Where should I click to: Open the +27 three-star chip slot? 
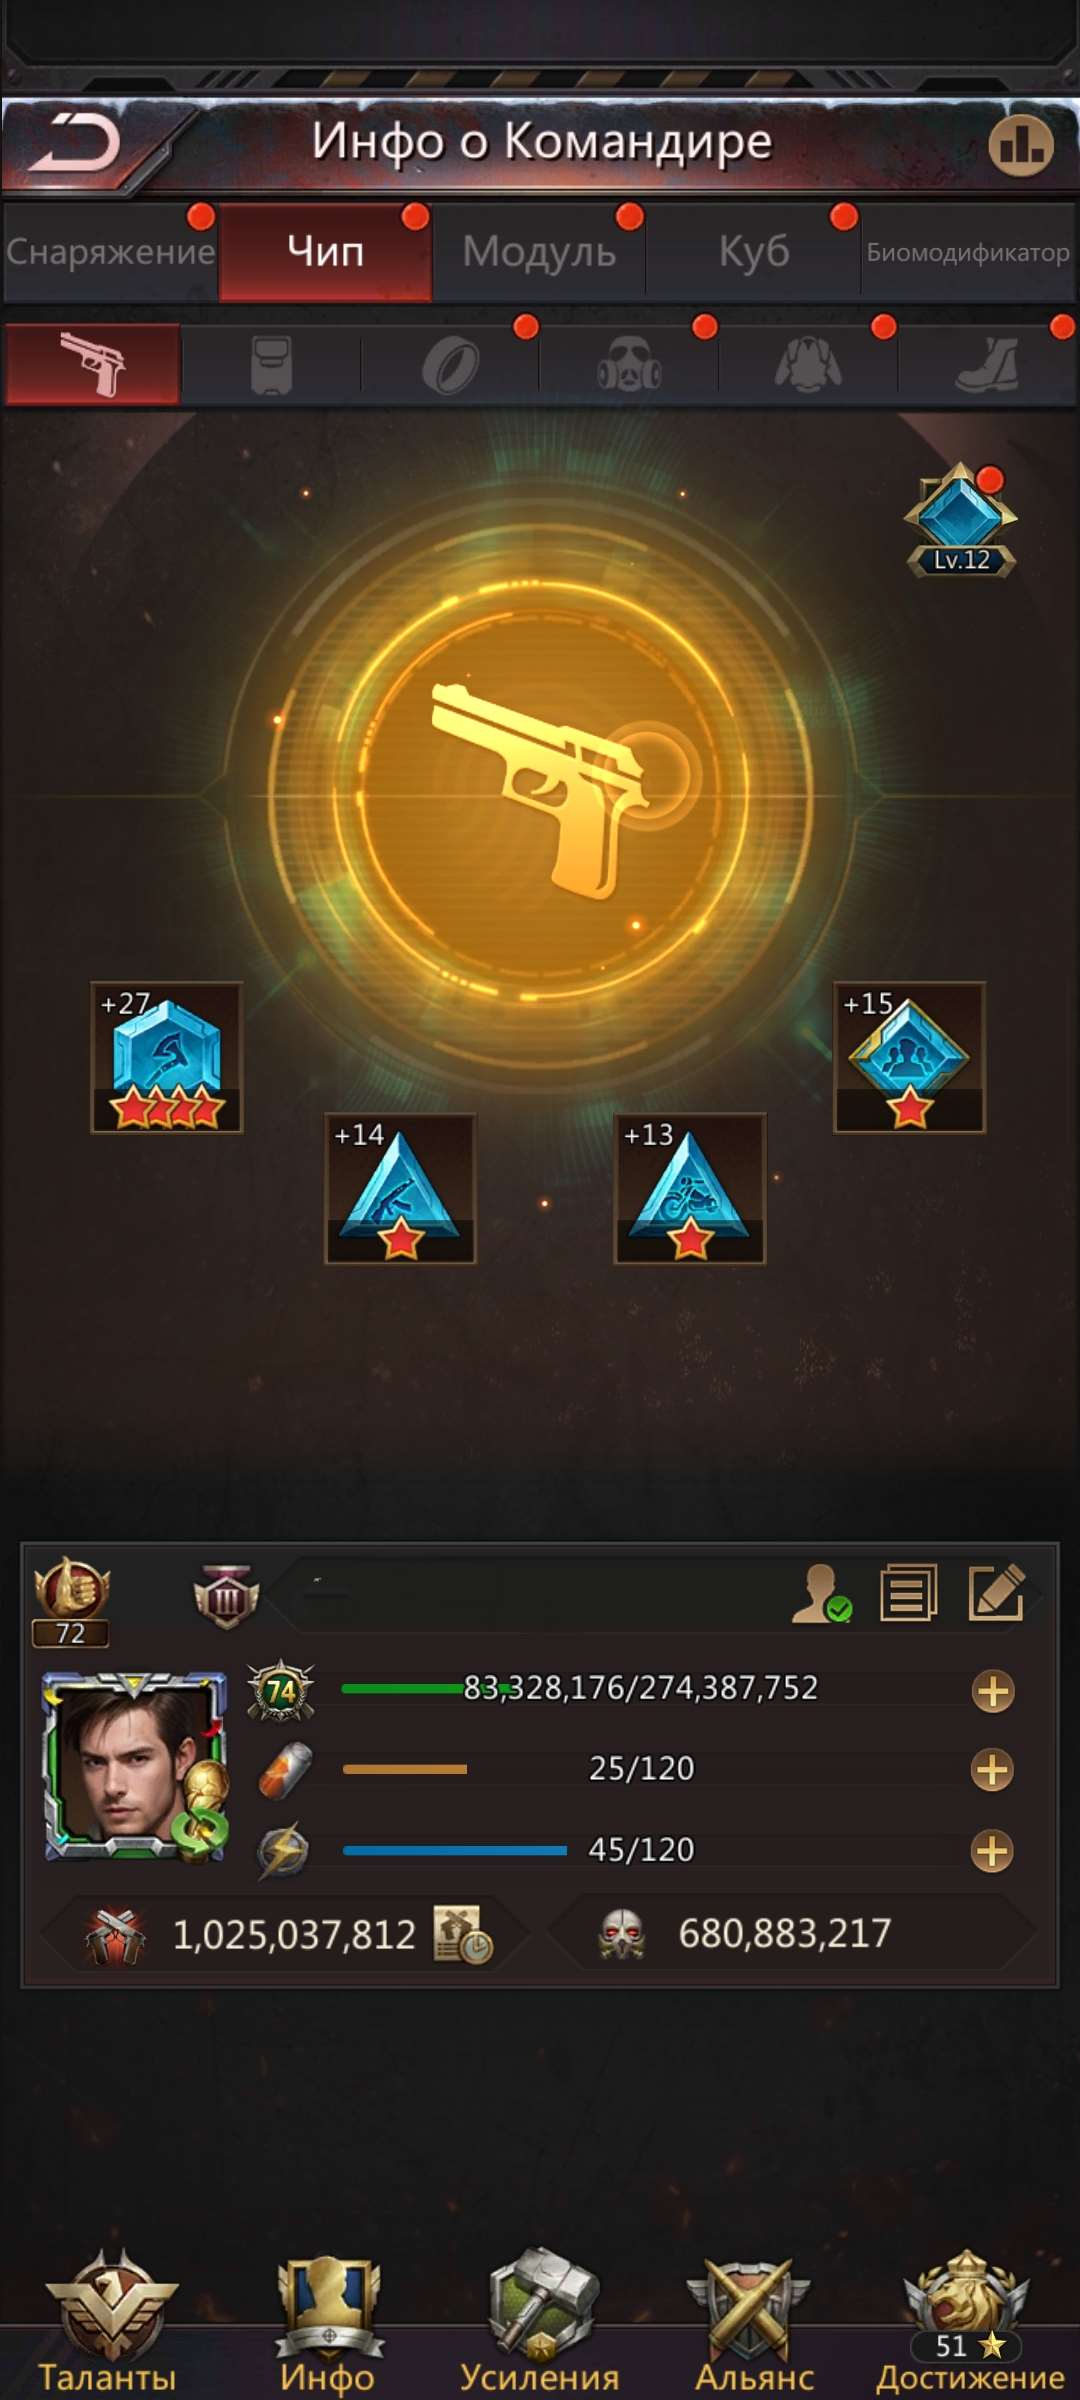(x=167, y=1058)
